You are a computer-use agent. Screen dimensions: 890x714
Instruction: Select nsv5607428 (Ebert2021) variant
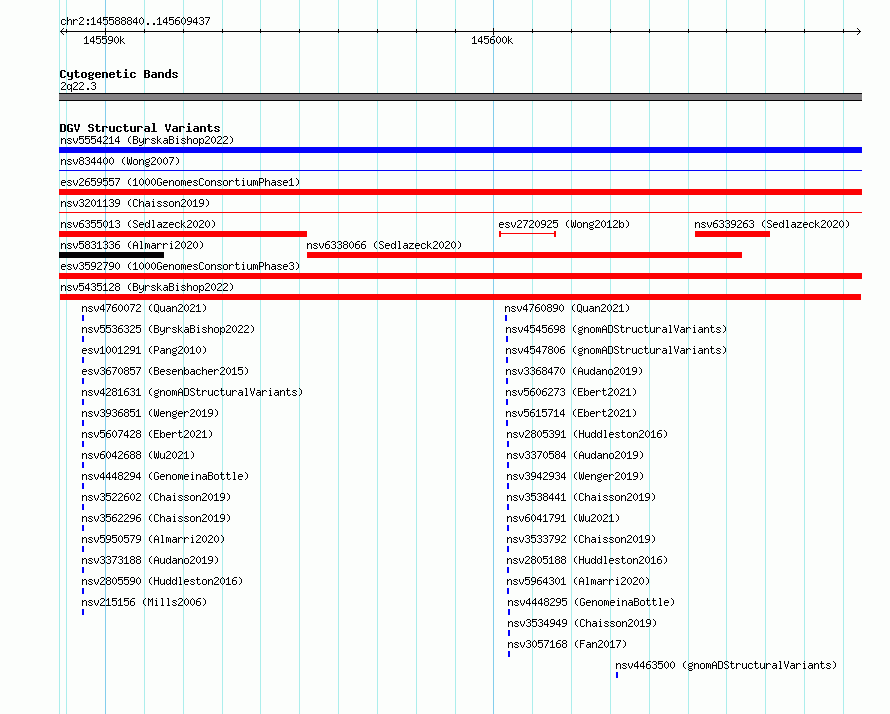point(147,434)
